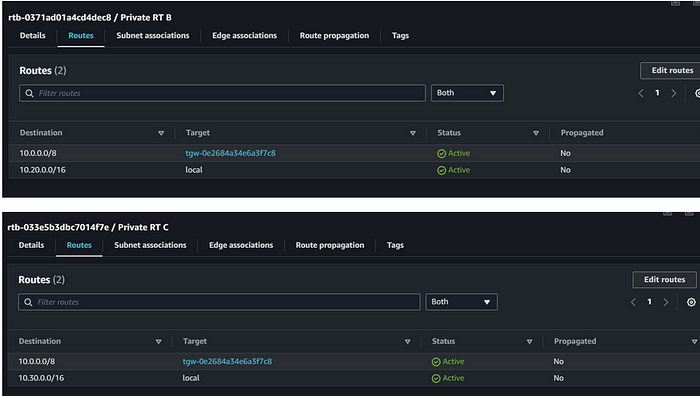This screenshot has height=396, width=700.
Task: Click search icon in Private RT C filter
Action: (28, 302)
